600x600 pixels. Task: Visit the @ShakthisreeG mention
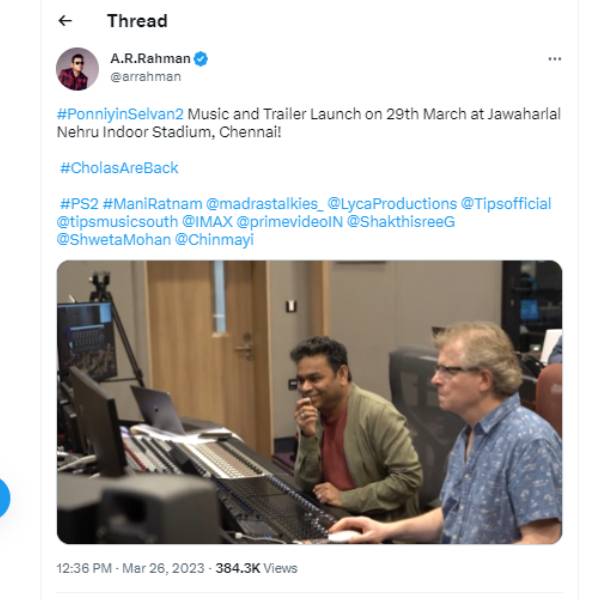pos(401,222)
